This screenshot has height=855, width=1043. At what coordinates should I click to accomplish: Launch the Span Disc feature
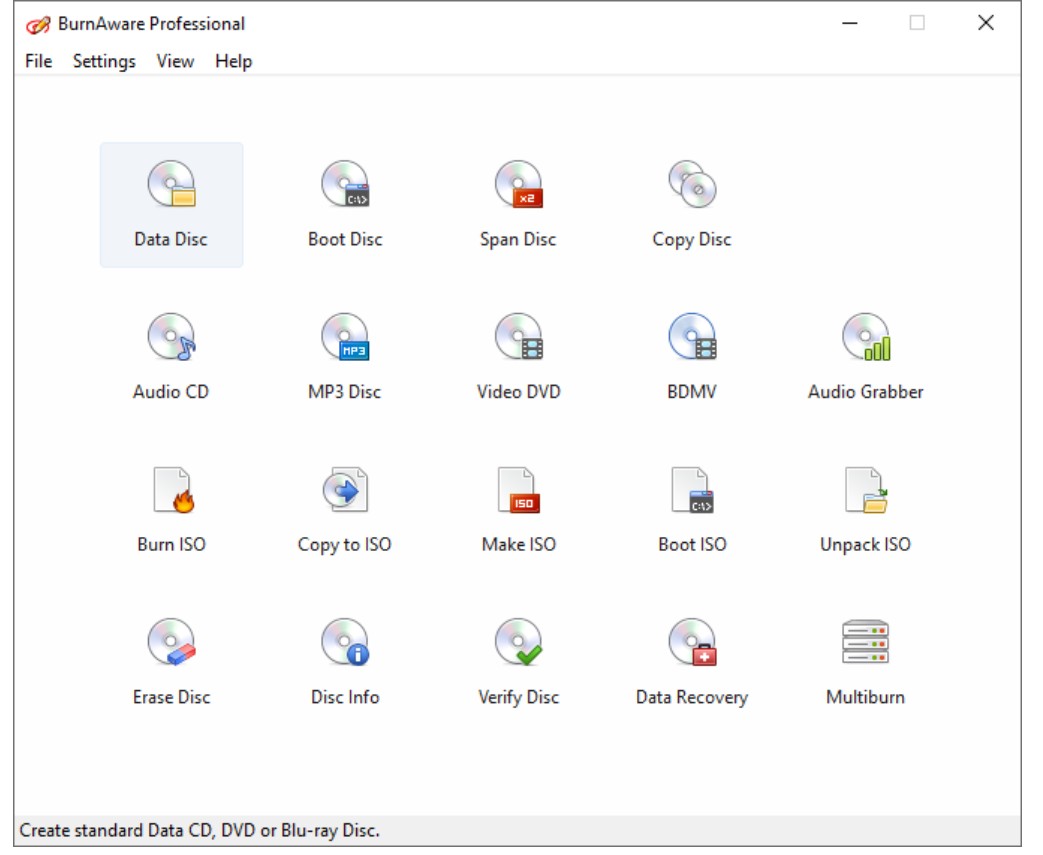point(517,197)
